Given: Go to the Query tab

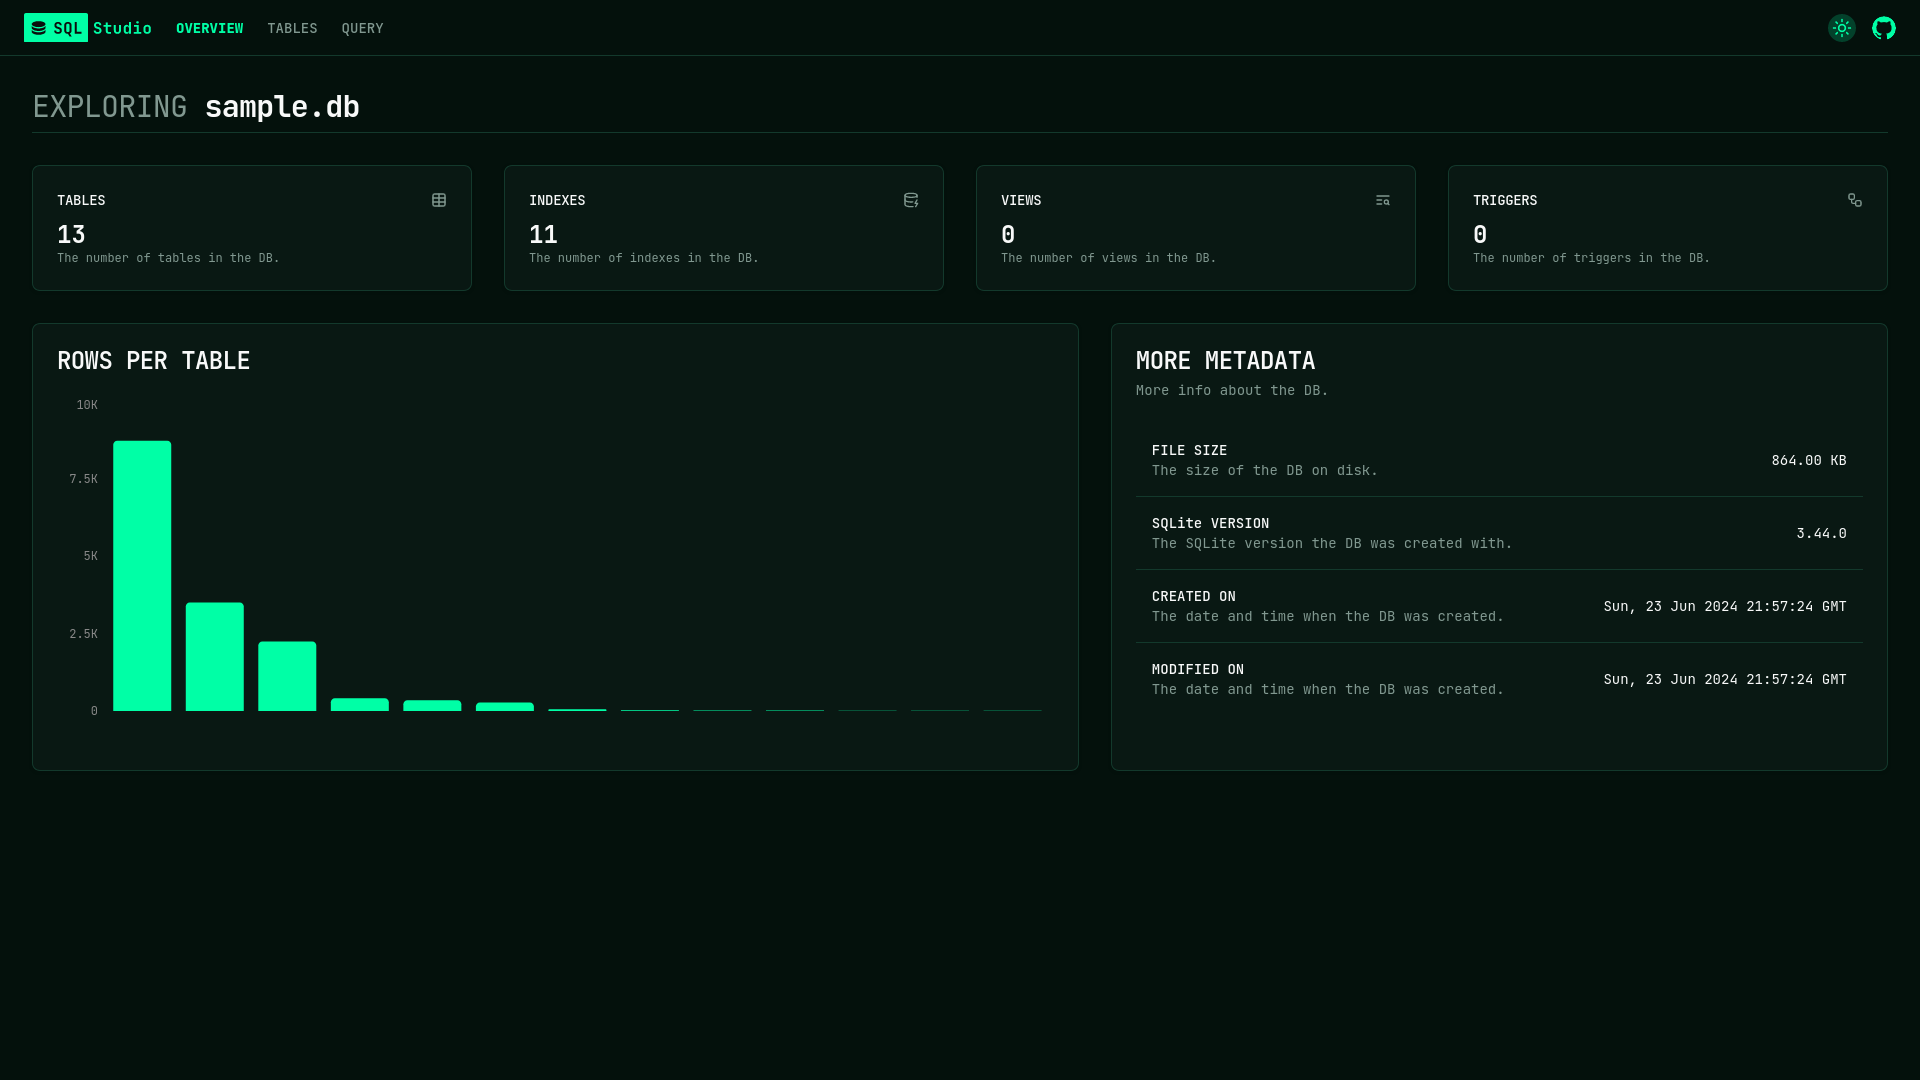Looking at the screenshot, I should [362, 28].
